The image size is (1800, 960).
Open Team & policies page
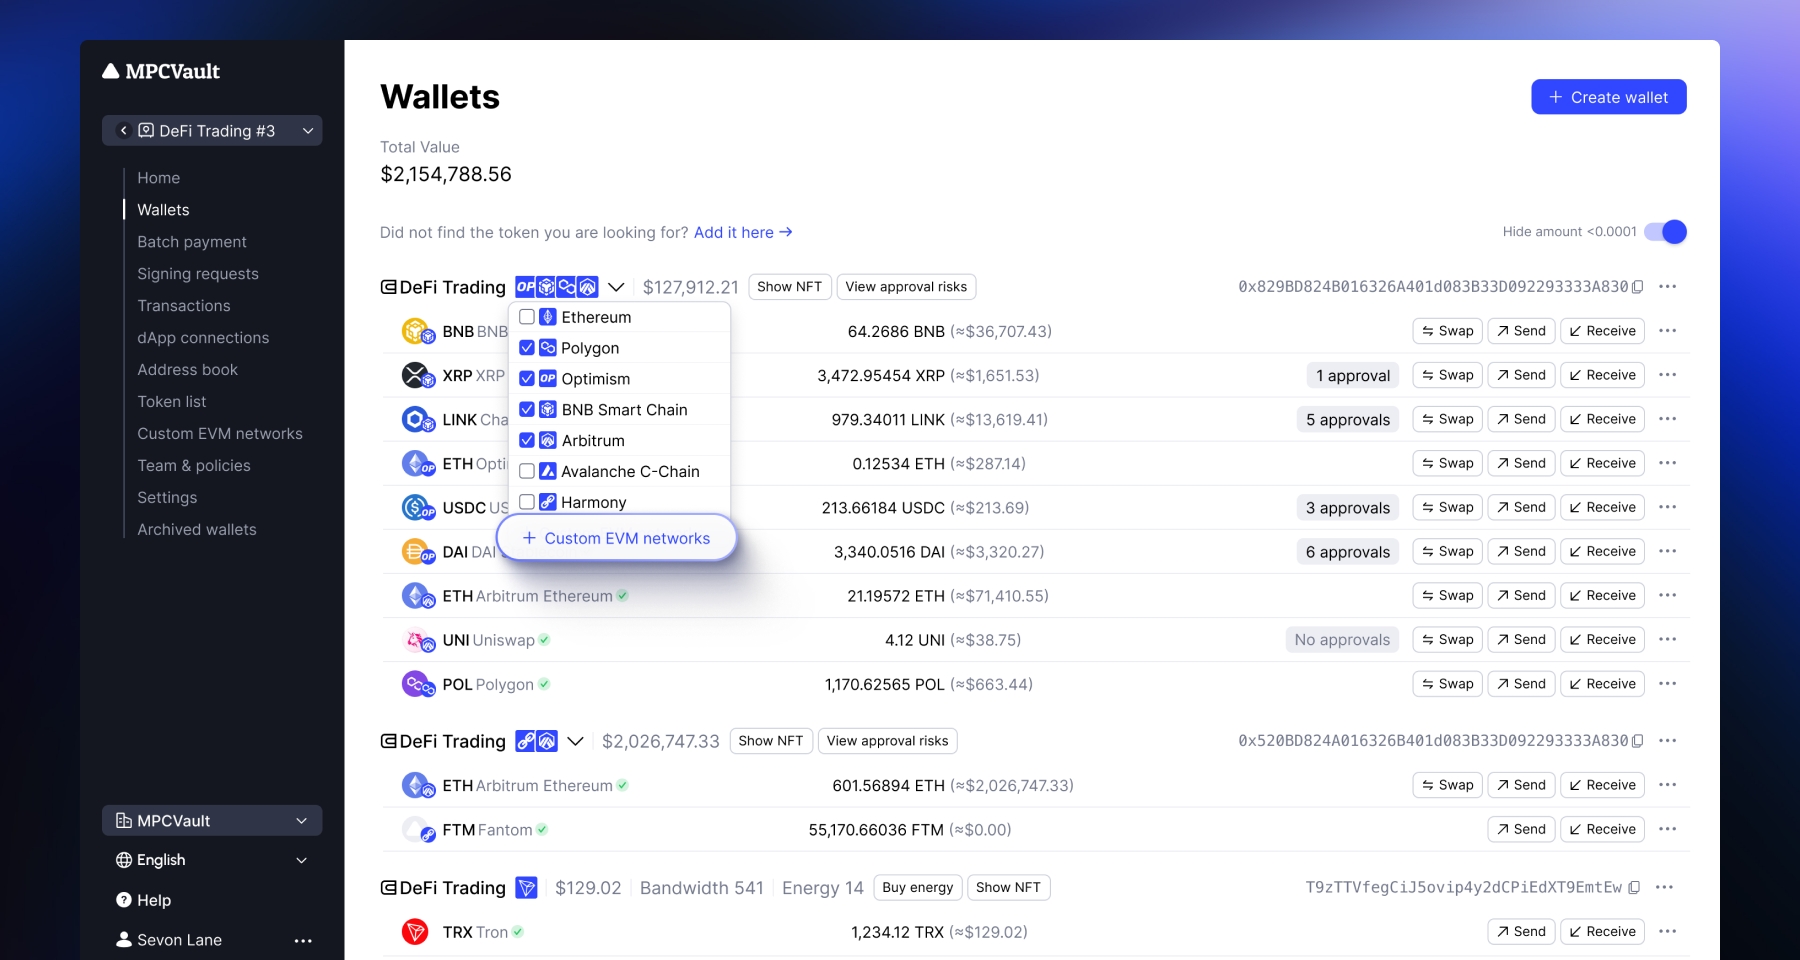194,466
